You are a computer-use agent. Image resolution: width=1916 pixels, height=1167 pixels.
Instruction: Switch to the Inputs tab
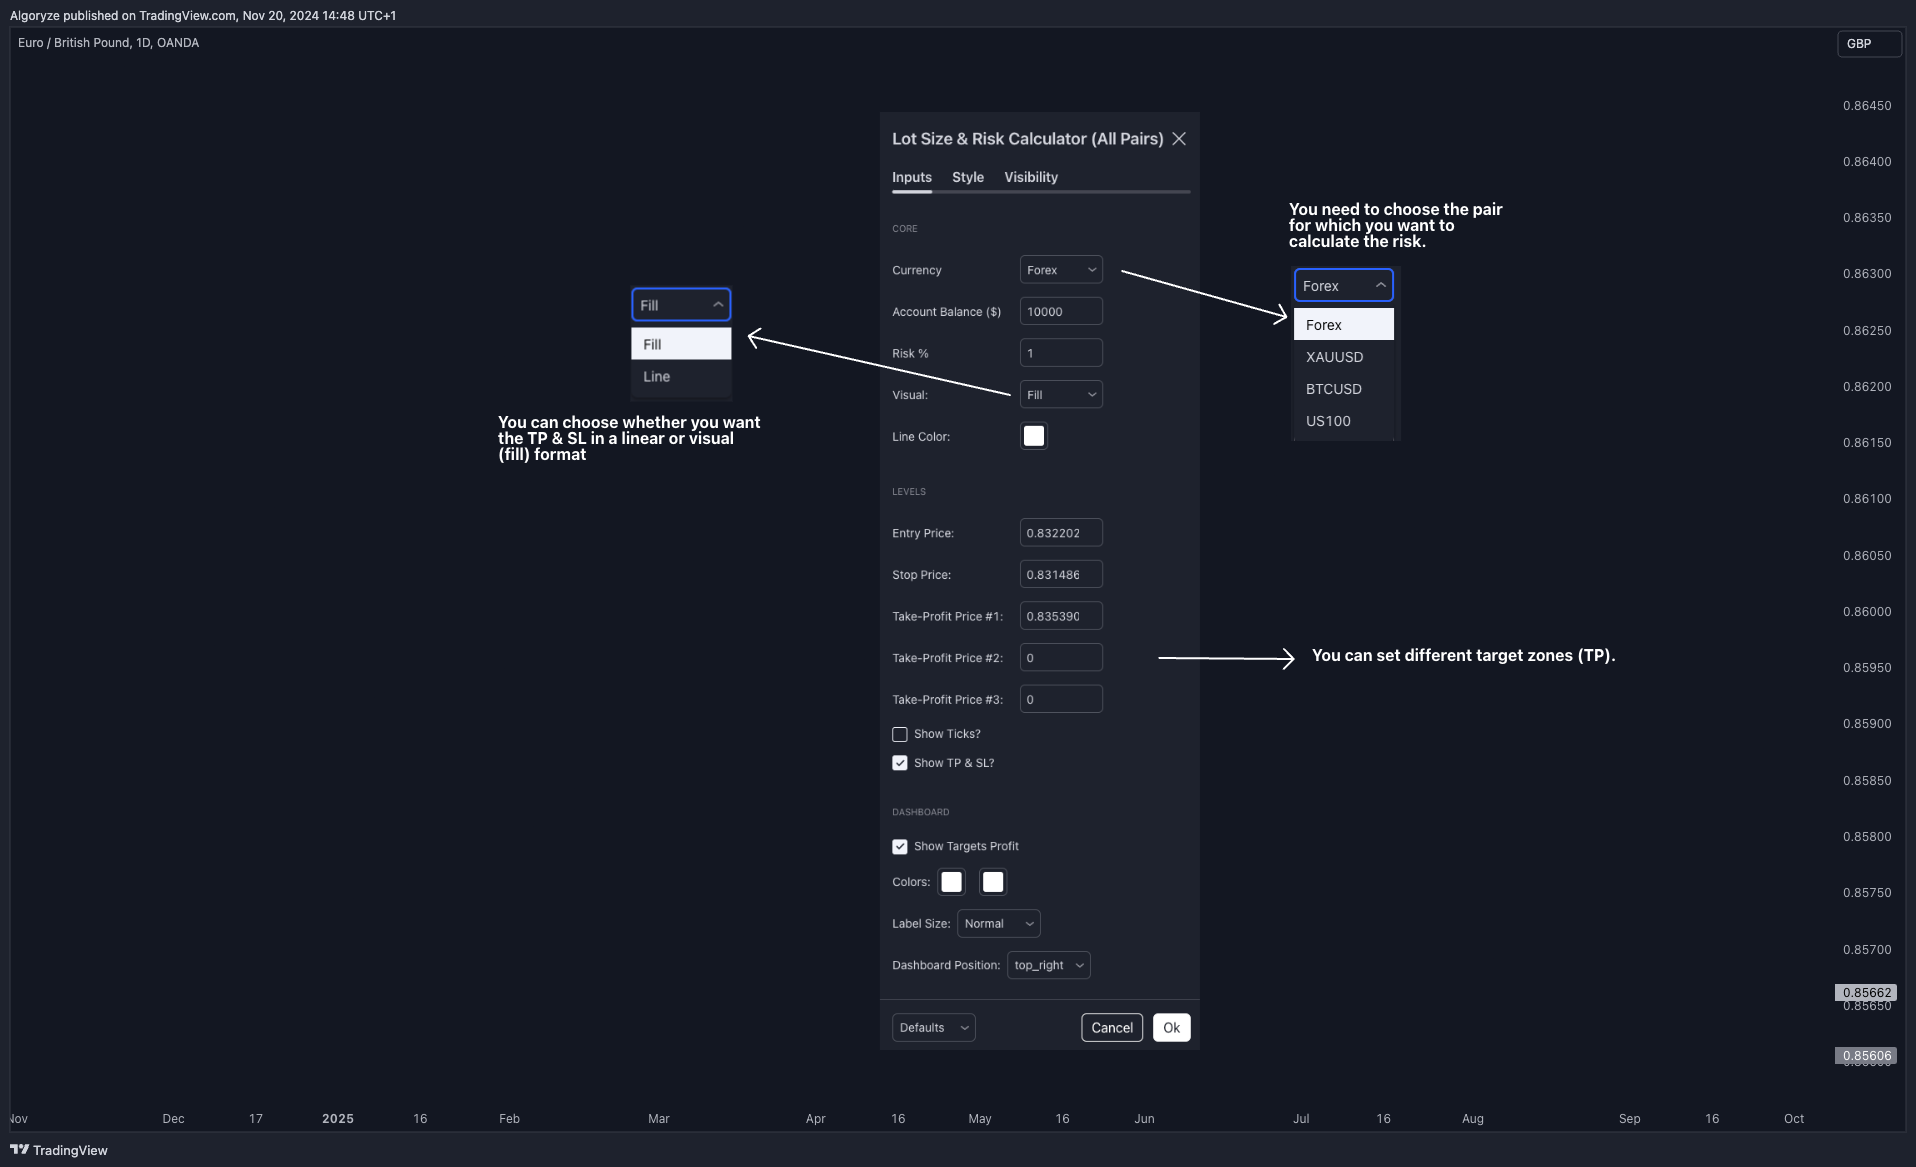[x=911, y=177]
